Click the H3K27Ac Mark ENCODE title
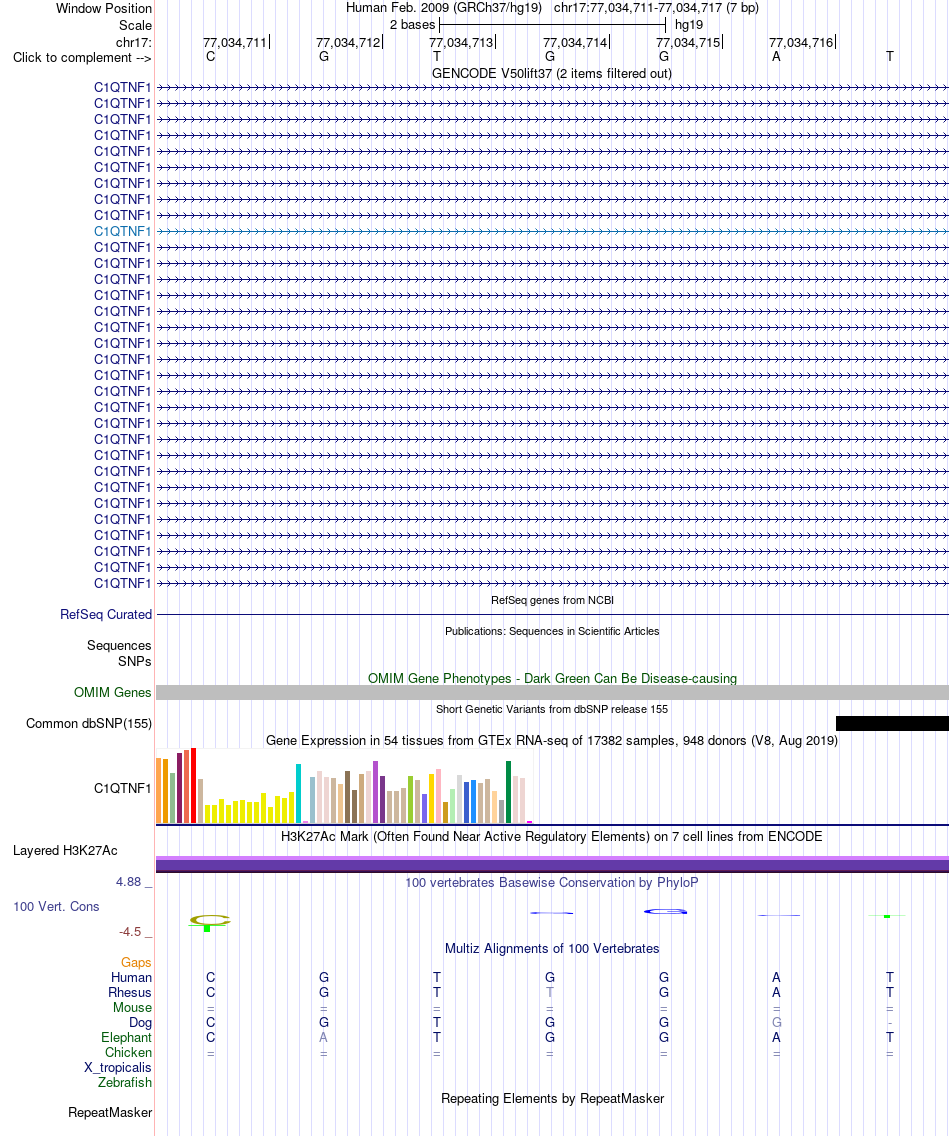 pyautogui.click(x=551, y=836)
